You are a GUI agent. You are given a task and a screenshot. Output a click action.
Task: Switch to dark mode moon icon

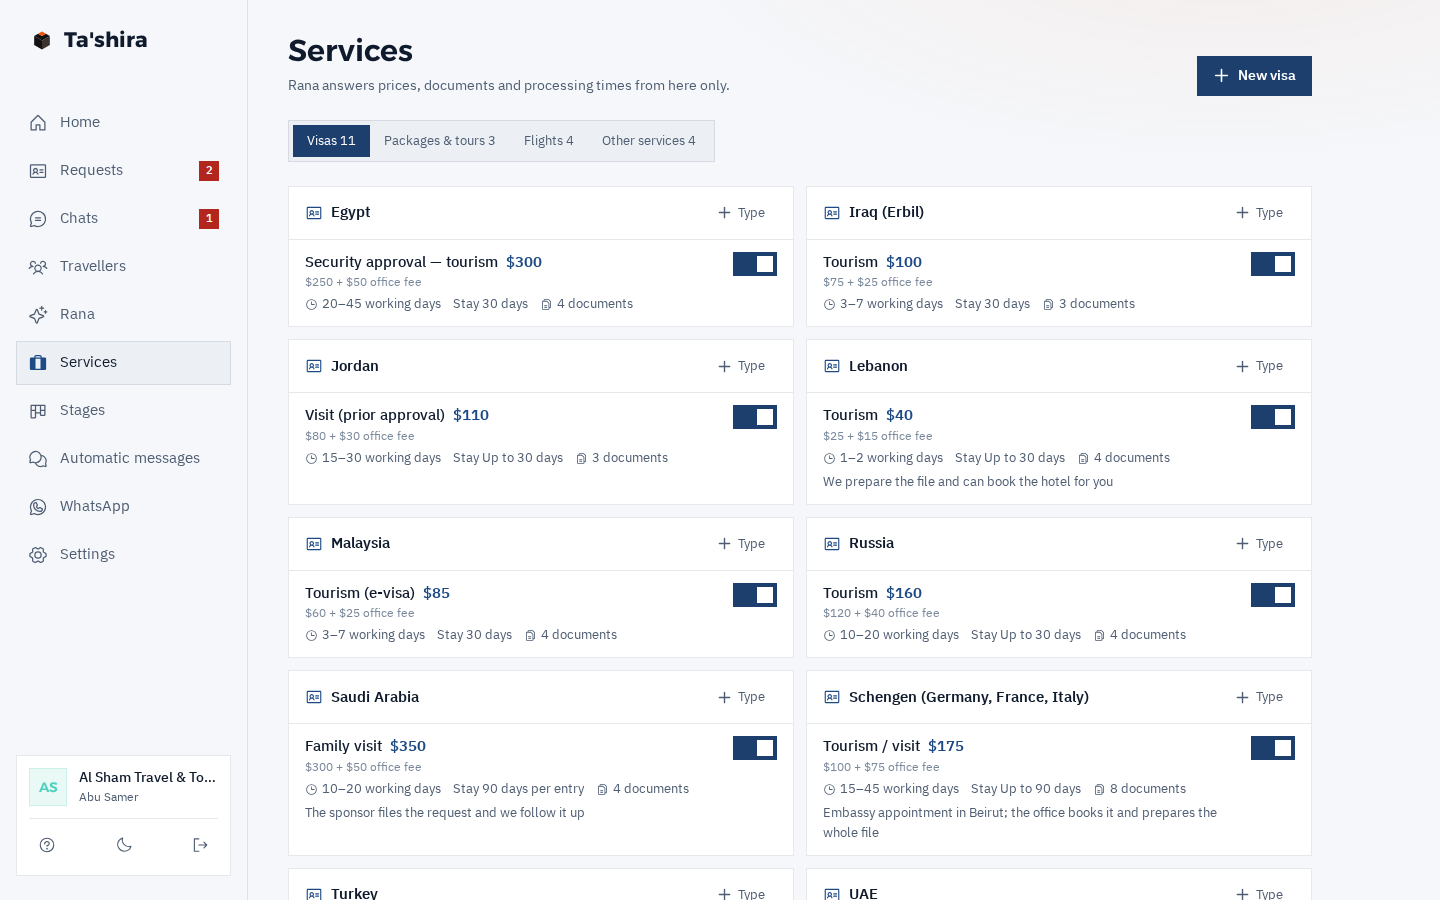[x=124, y=845]
